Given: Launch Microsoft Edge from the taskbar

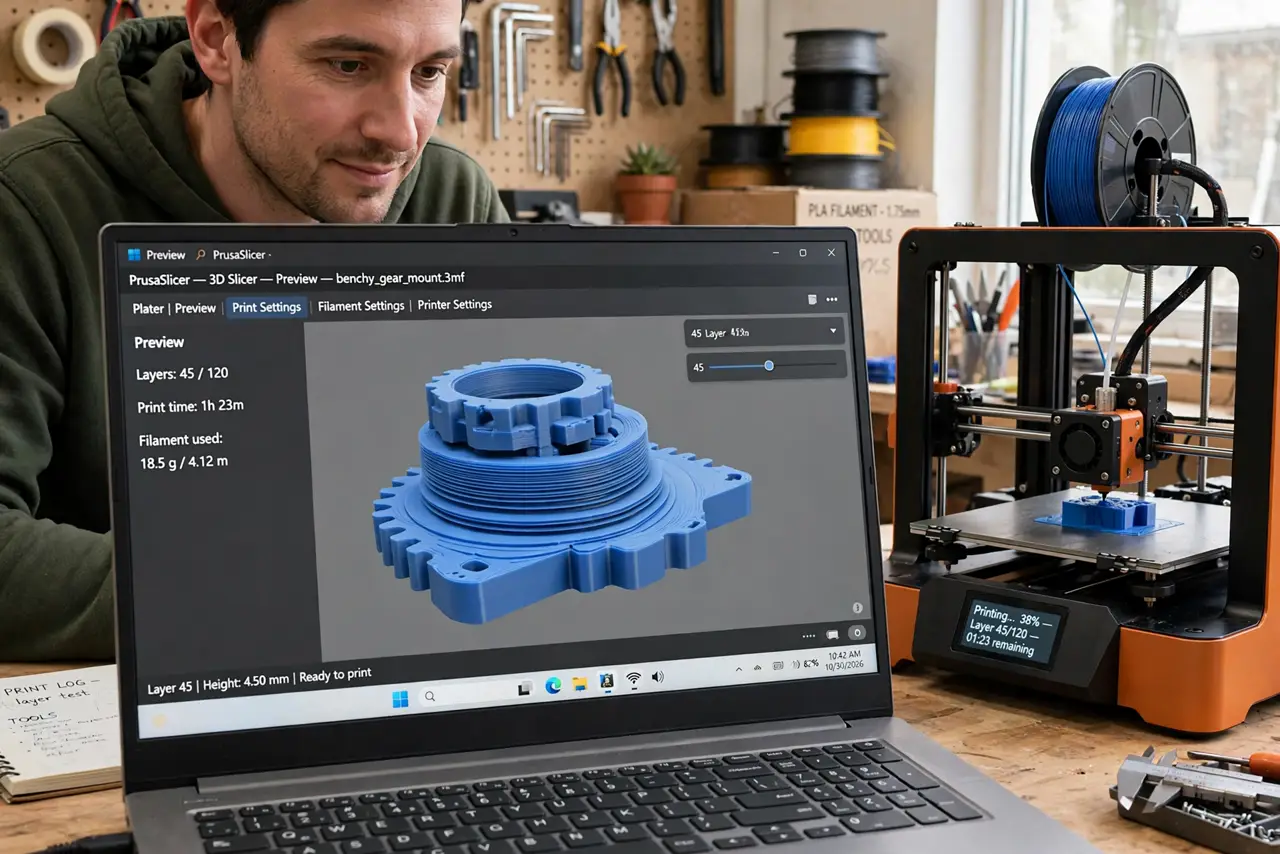Looking at the screenshot, I should pyautogui.click(x=553, y=686).
